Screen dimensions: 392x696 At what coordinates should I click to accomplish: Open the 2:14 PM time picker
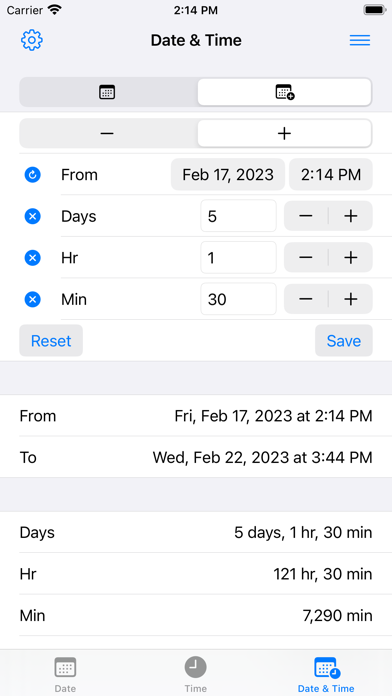pyautogui.click(x=331, y=174)
